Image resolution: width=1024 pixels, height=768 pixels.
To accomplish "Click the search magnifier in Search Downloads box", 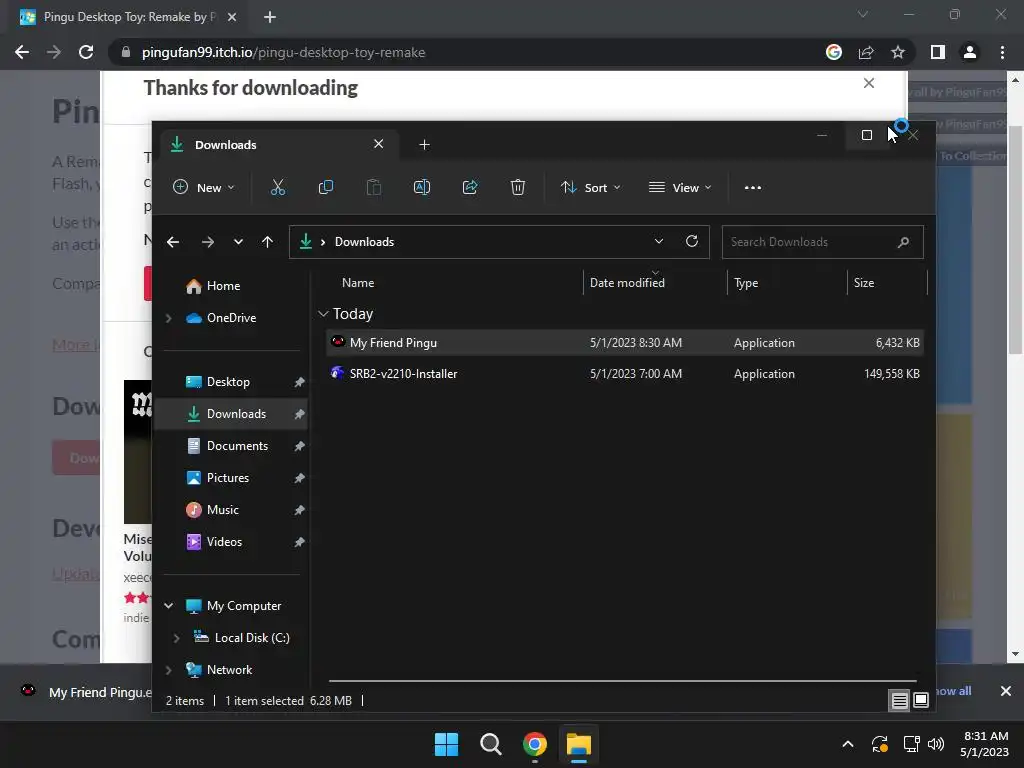I will 903,242.
